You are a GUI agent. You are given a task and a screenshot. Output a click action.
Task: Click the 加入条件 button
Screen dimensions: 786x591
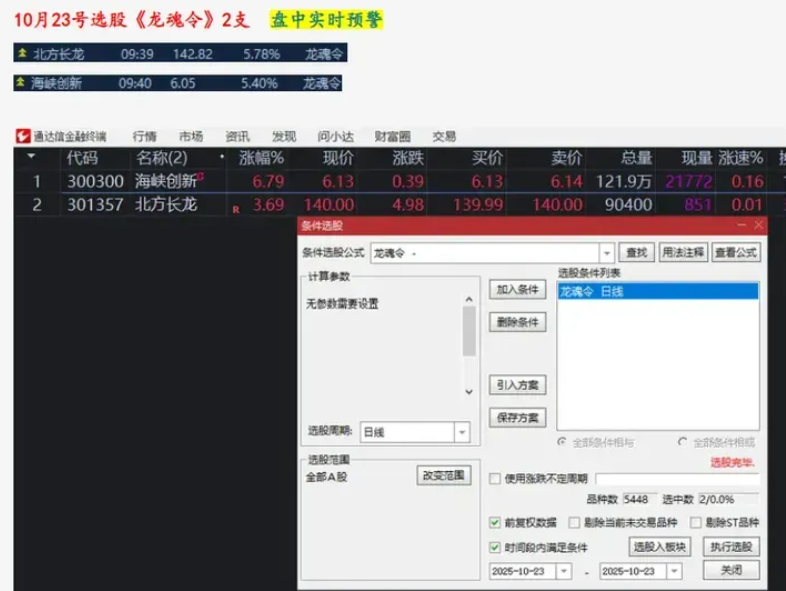point(518,290)
